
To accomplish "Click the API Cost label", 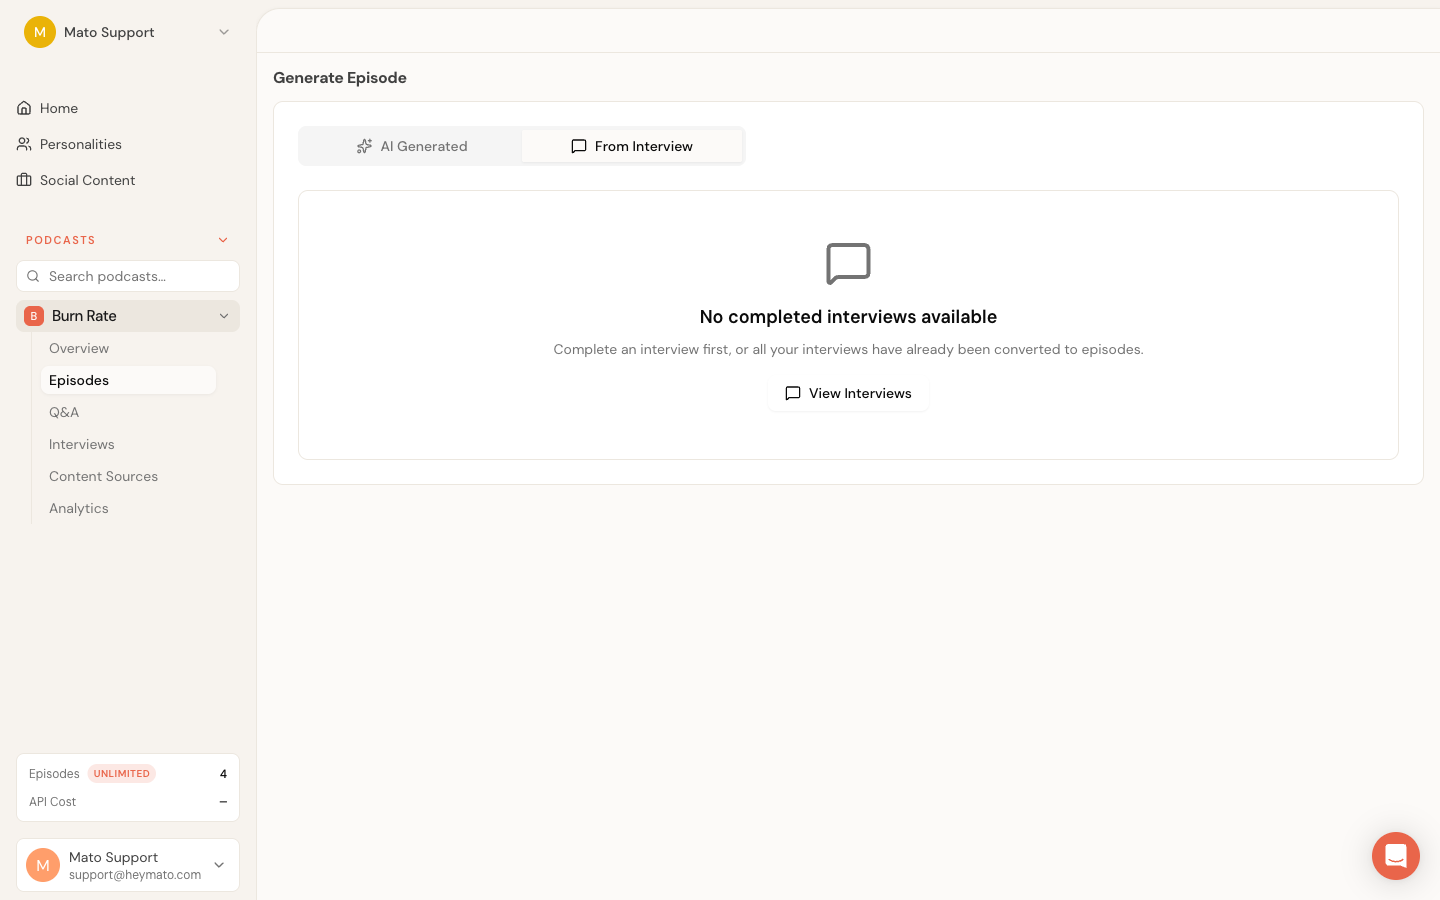I will click(x=52, y=802).
